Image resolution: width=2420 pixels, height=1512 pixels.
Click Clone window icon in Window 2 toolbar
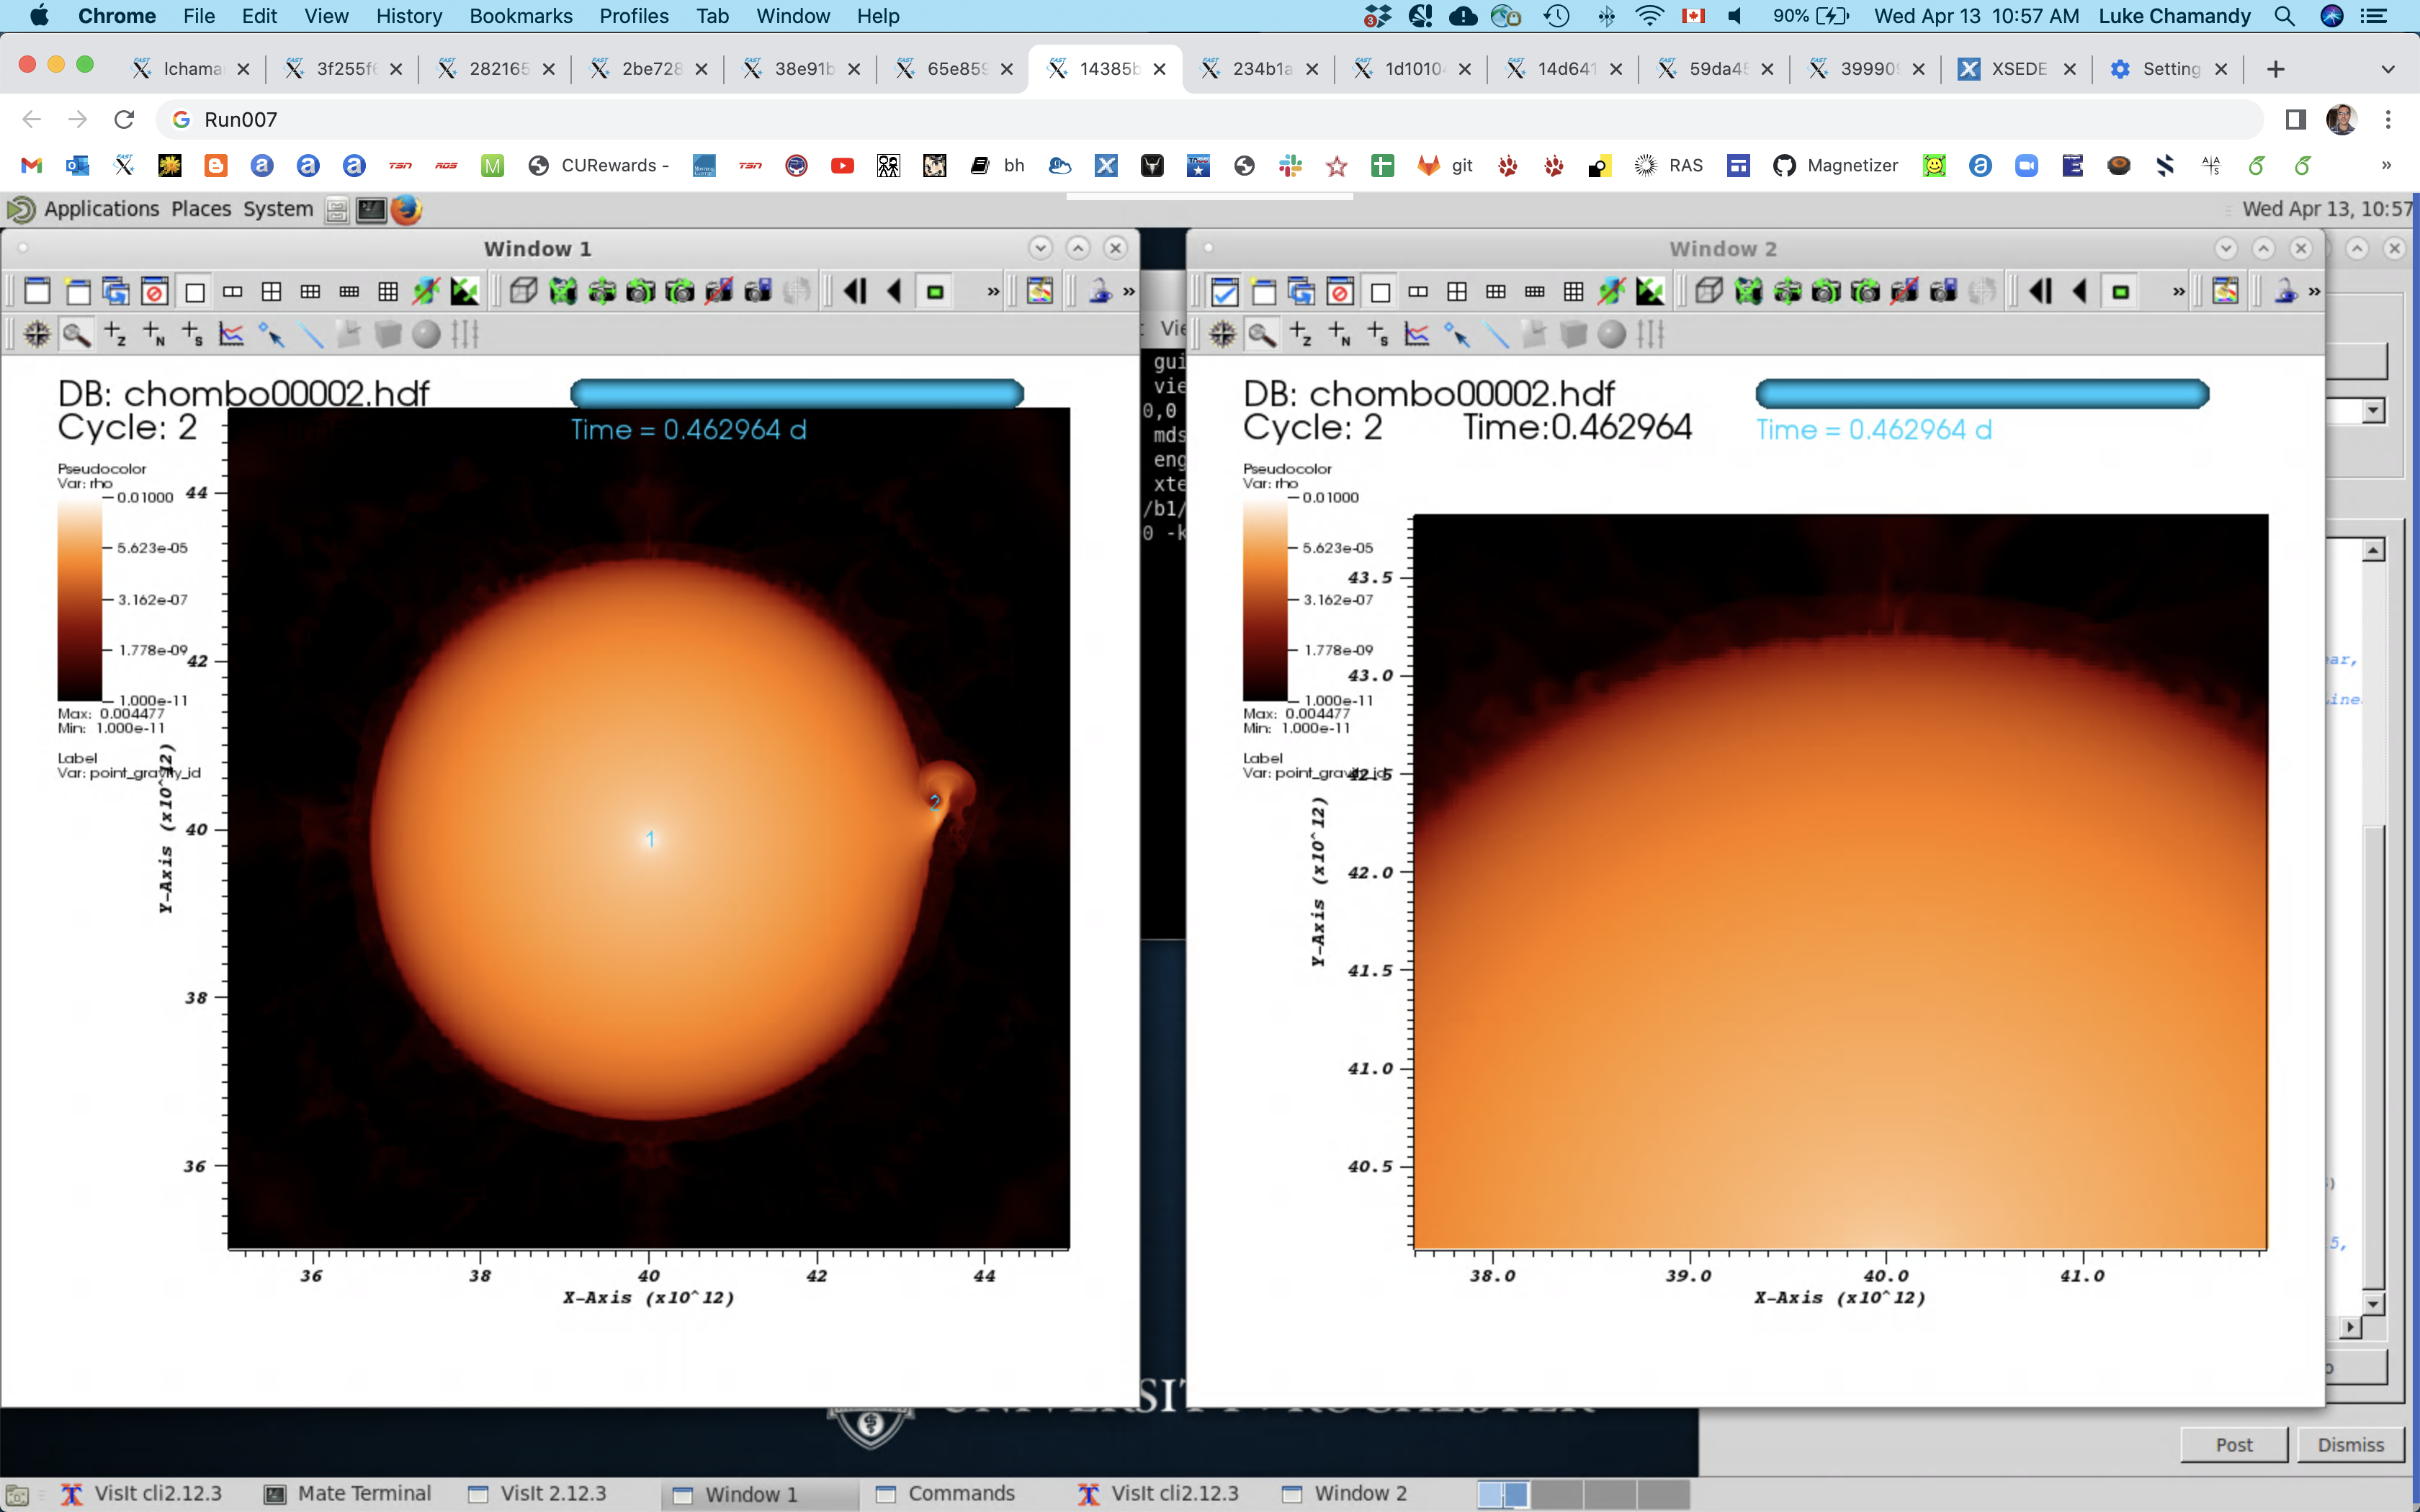tap(1302, 291)
